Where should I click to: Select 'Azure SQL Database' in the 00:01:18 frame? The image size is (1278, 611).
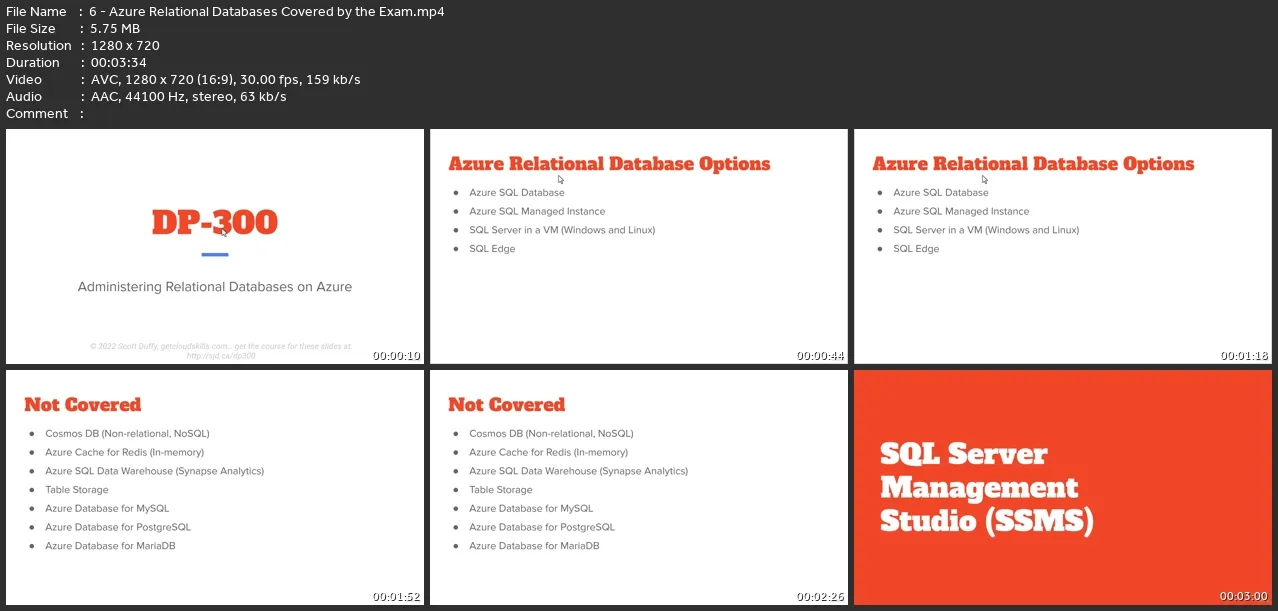[x=941, y=193]
